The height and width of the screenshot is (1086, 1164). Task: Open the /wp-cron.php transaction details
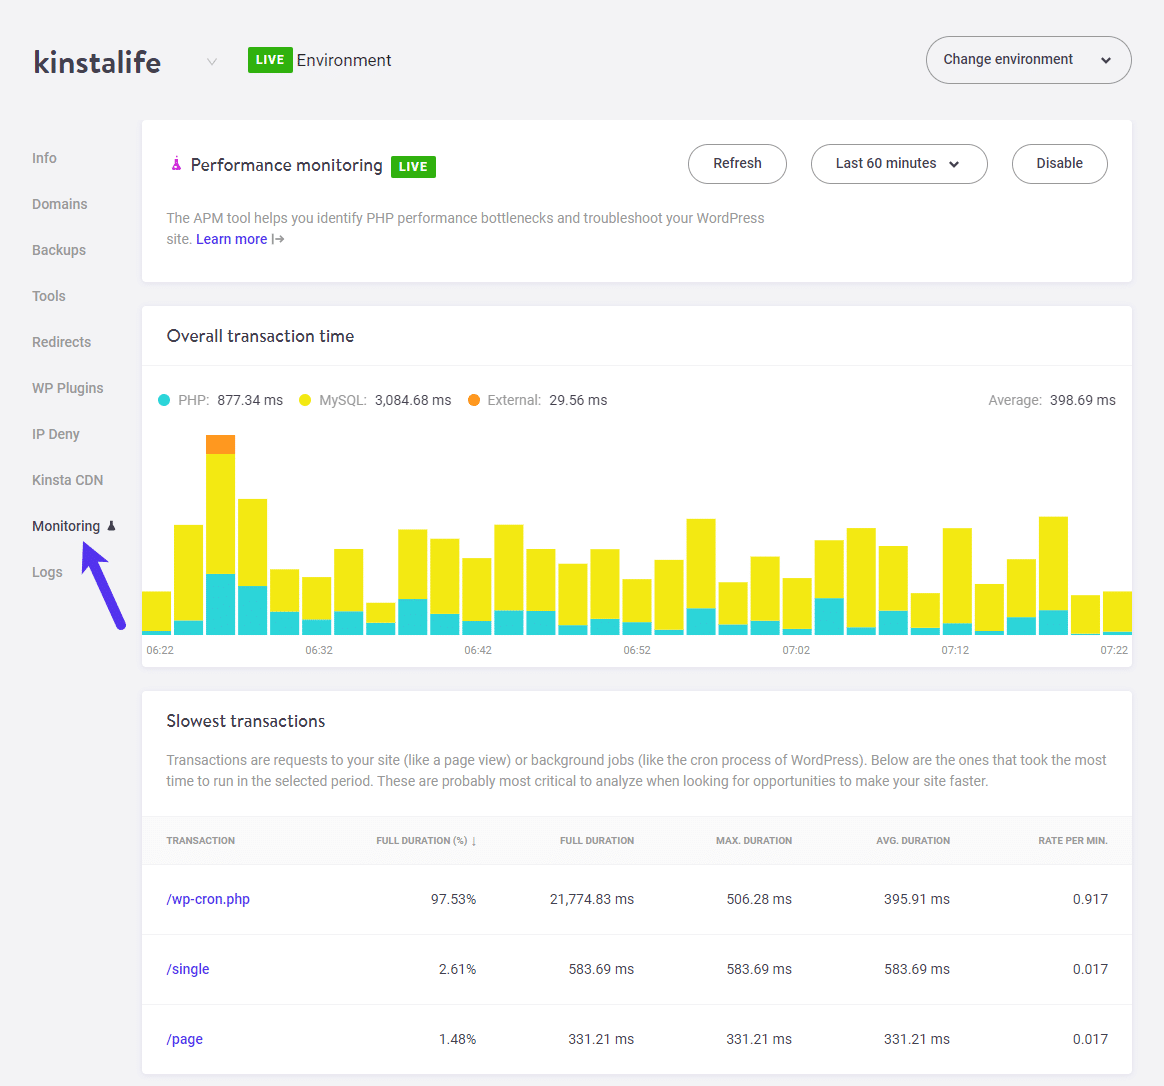click(x=208, y=898)
